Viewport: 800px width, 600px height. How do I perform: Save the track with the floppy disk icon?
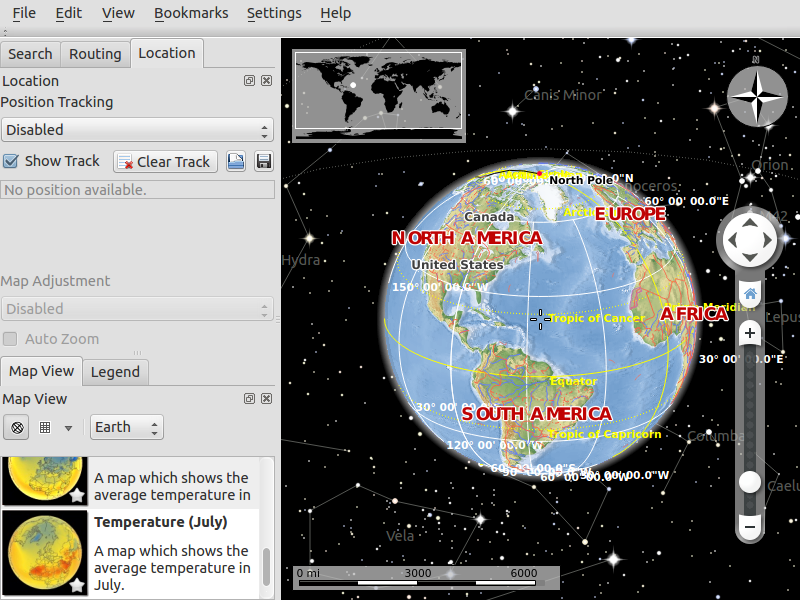coord(264,162)
